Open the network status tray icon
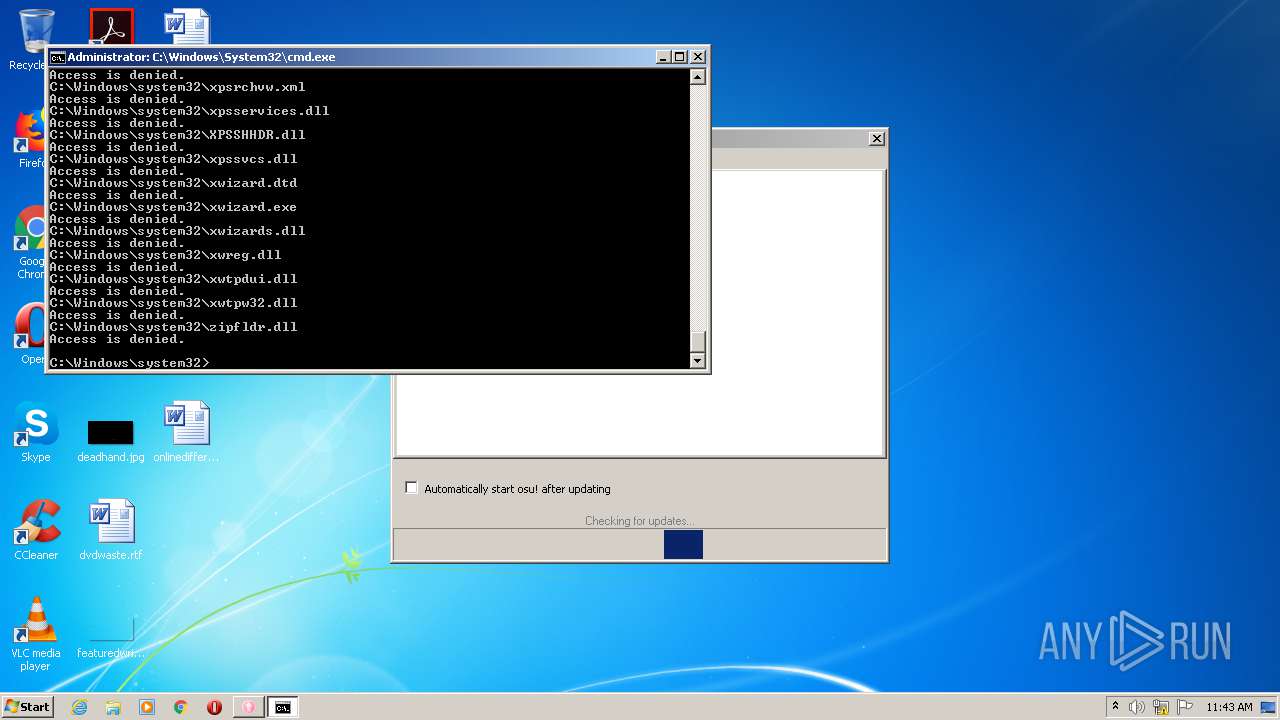Screen dimensions: 1280x720 click(x=1161, y=707)
